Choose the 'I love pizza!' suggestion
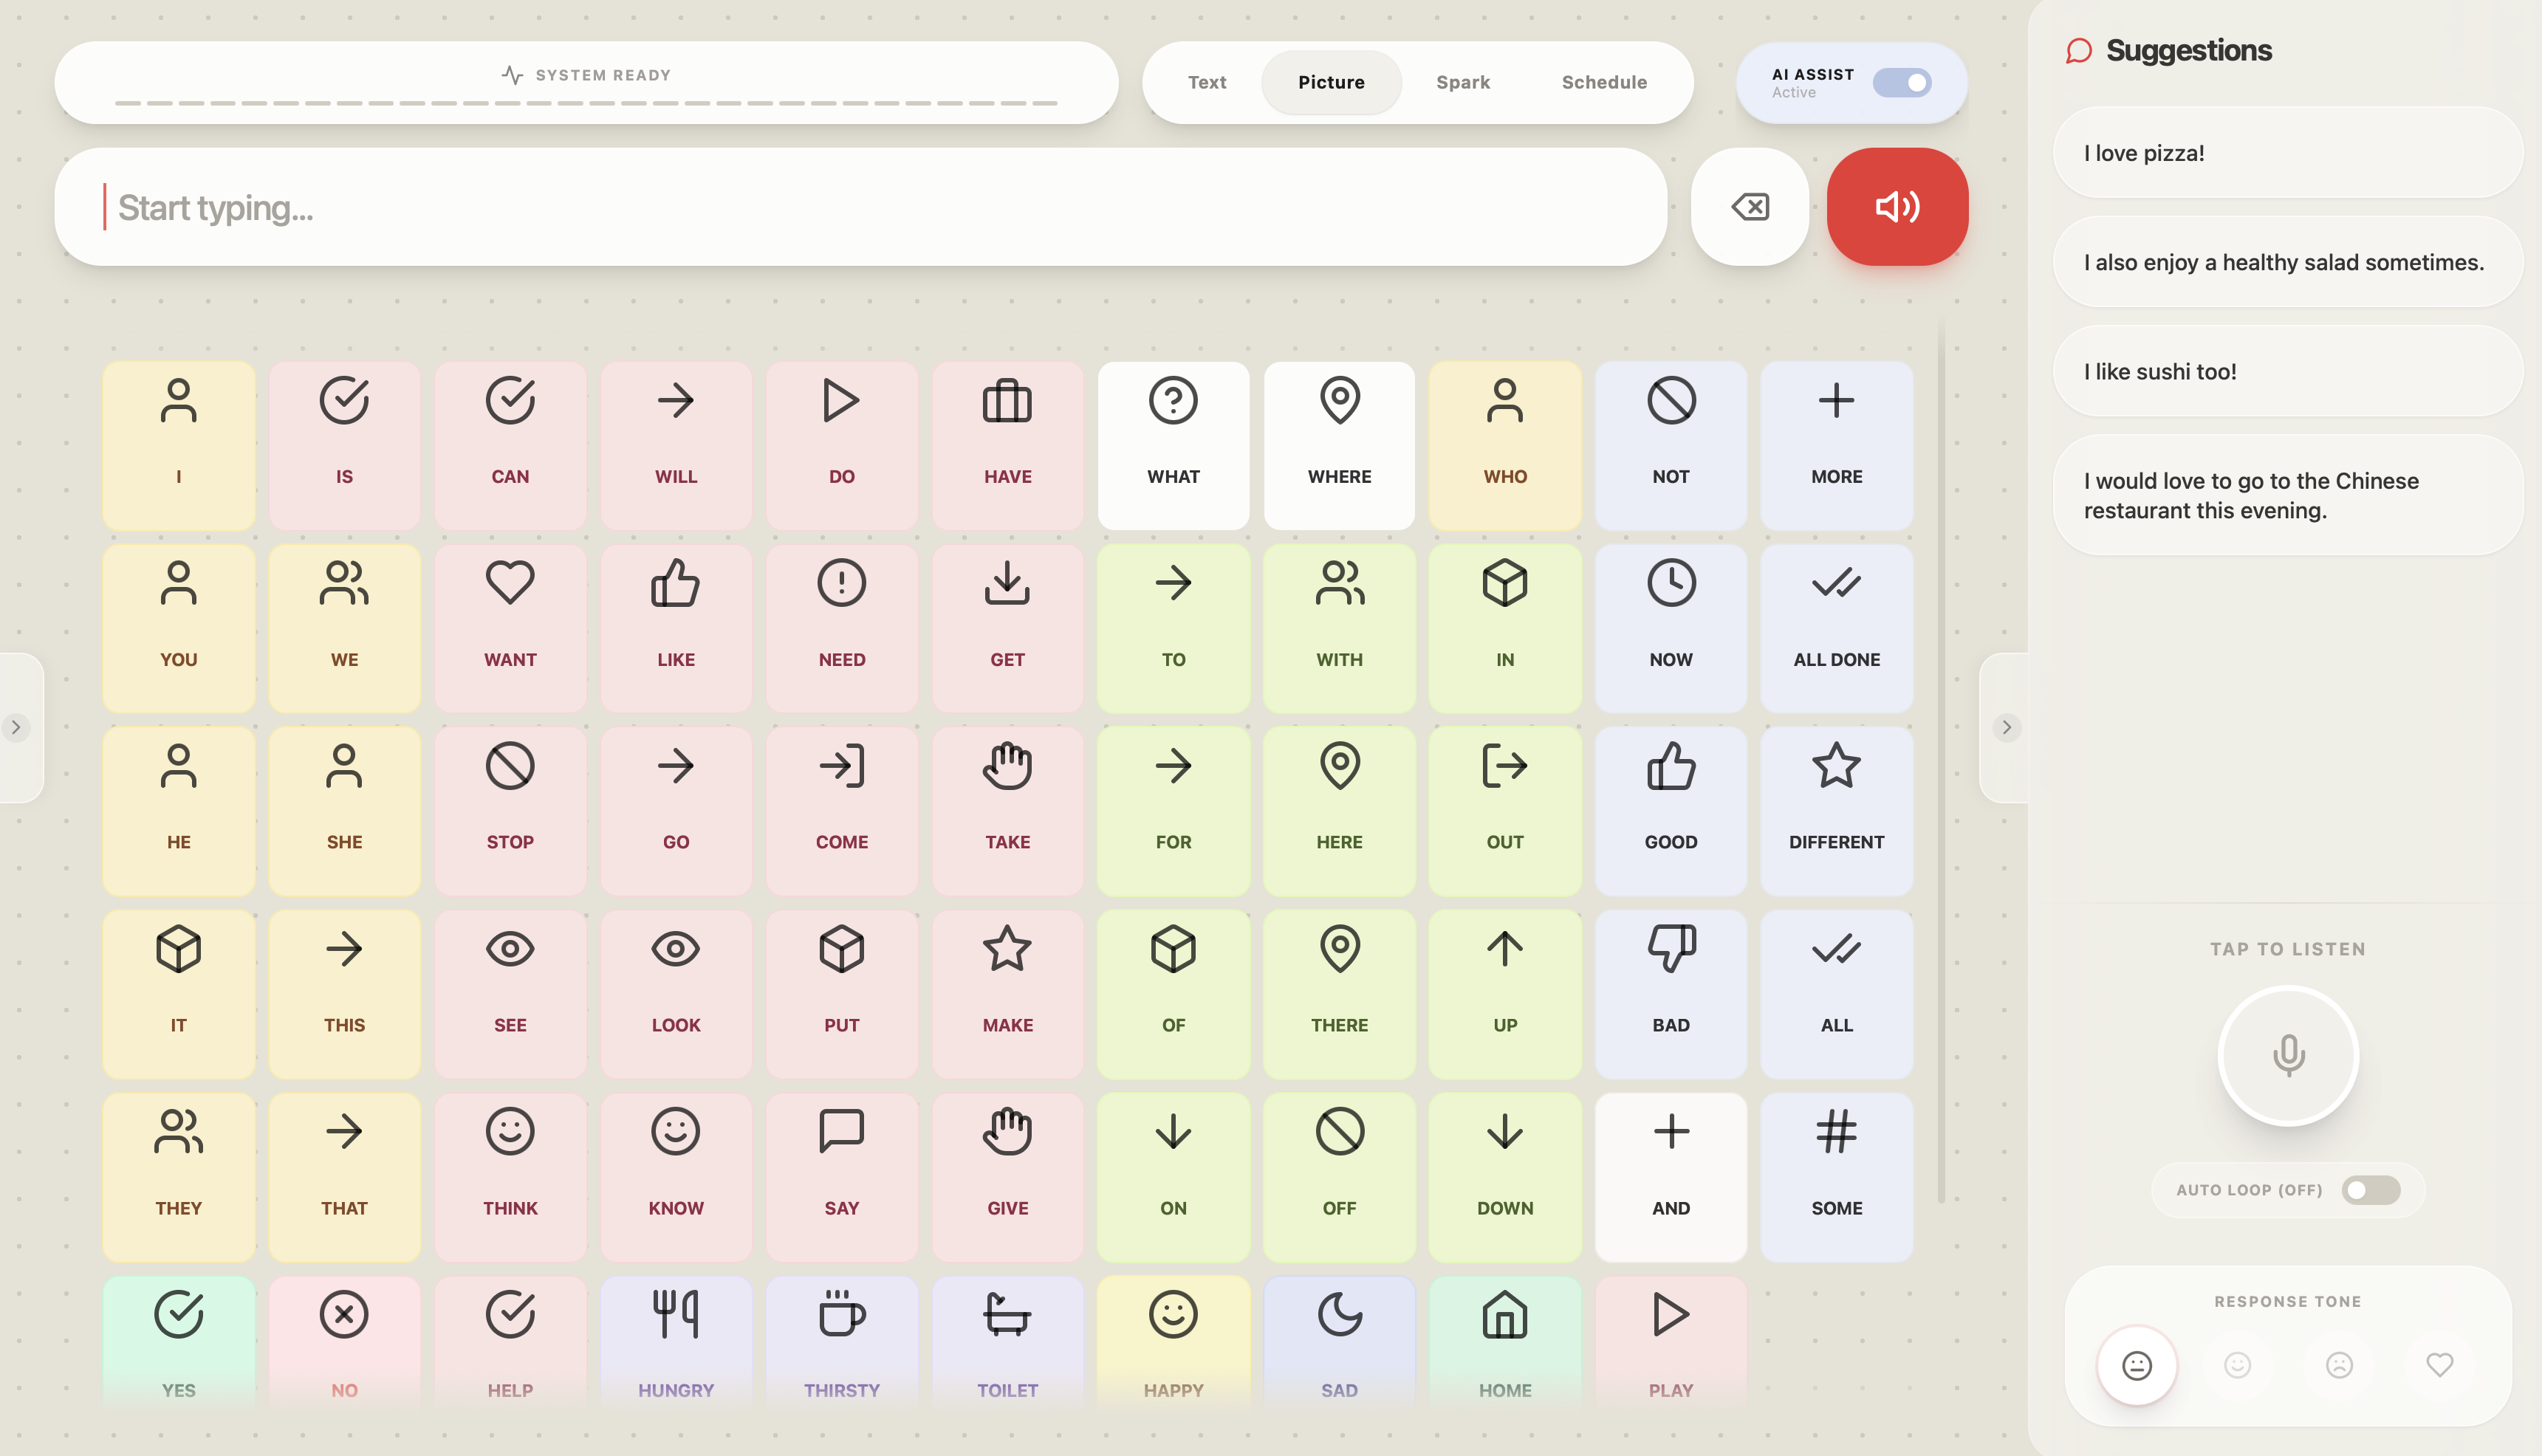2542x1456 pixels. tap(2287, 153)
